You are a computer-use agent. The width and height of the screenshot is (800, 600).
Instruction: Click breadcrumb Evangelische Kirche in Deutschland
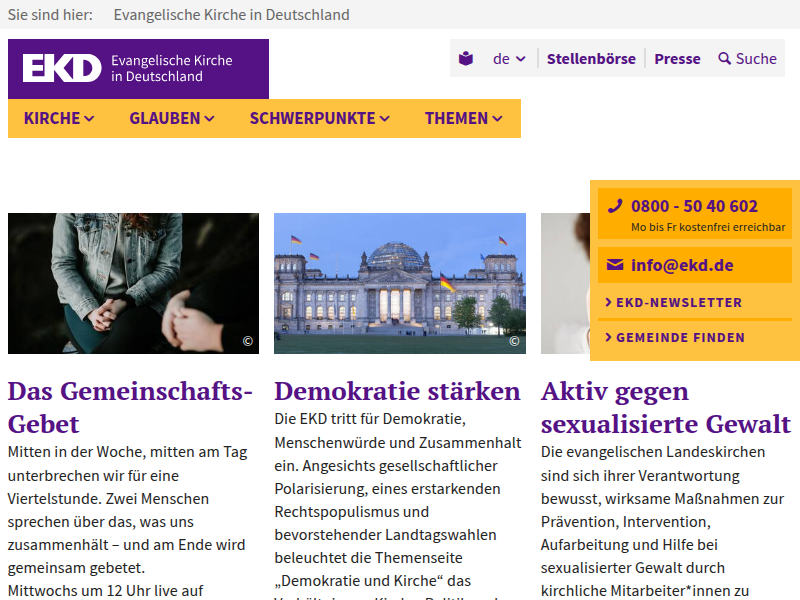(232, 15)
